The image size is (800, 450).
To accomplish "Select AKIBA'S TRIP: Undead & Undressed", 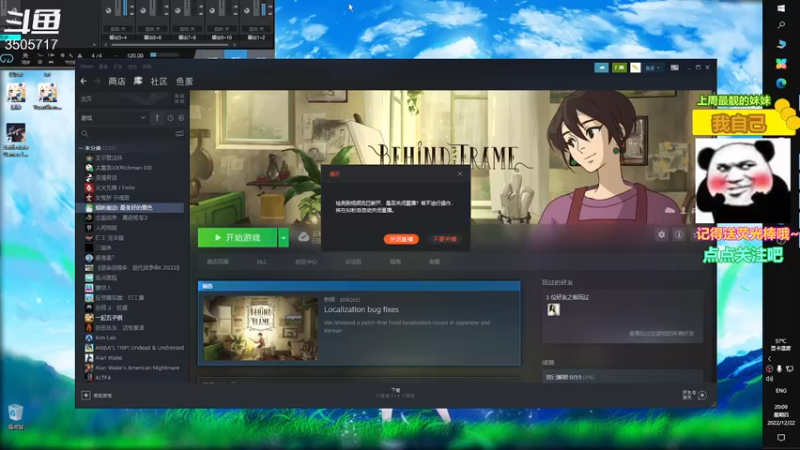I will point(139,348).
